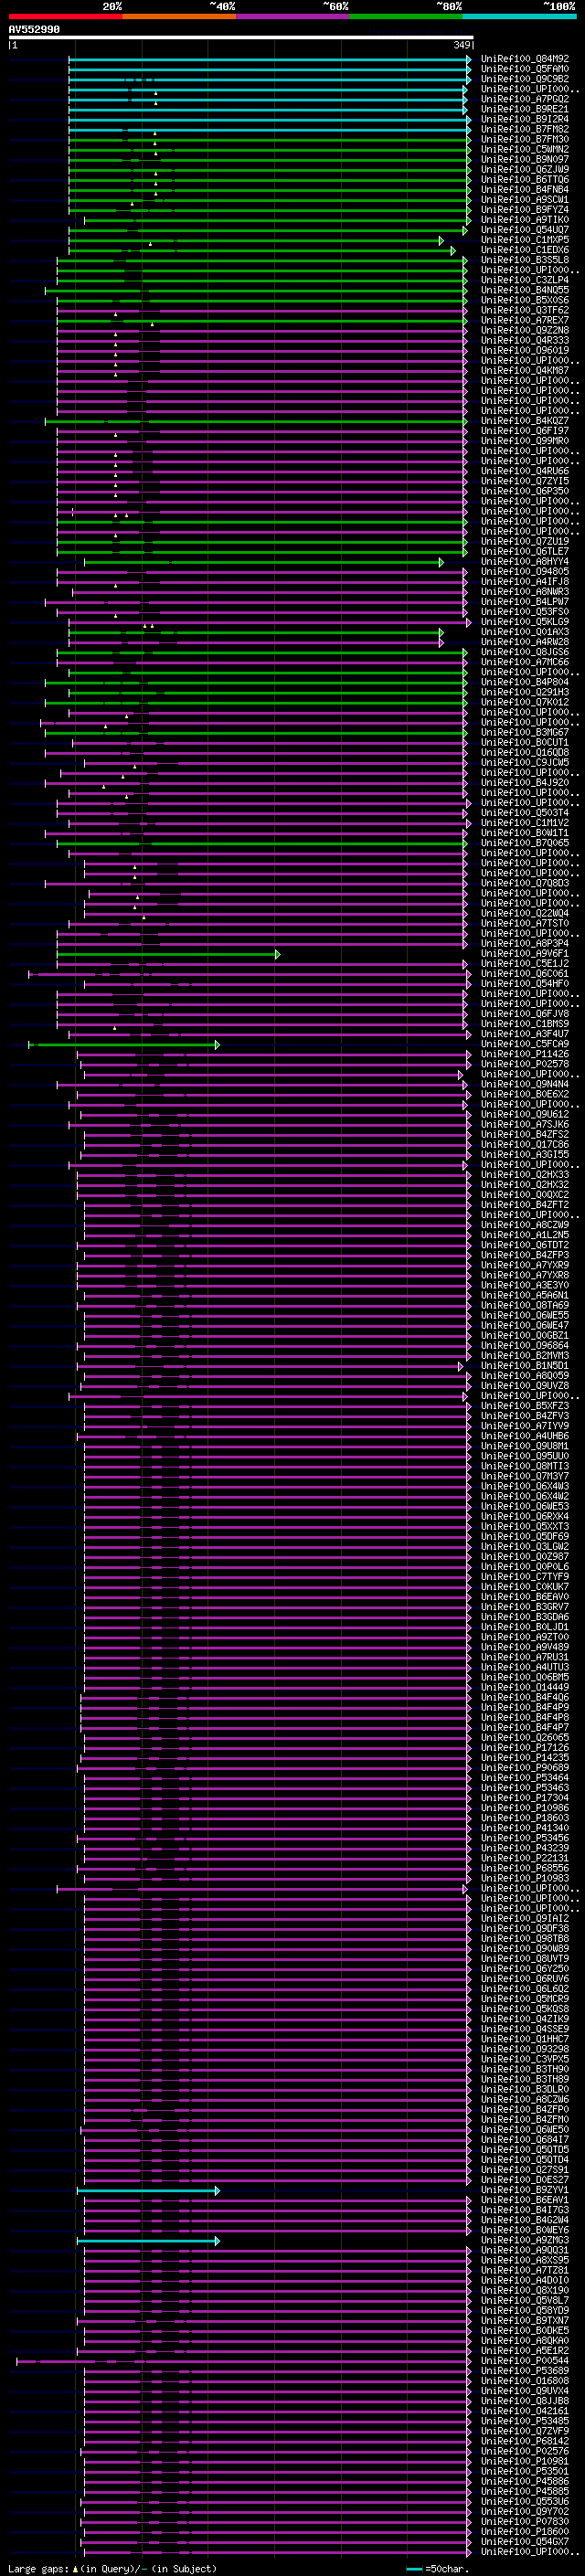
Task: Click the white query sequence bar
Action: (241, 38)
